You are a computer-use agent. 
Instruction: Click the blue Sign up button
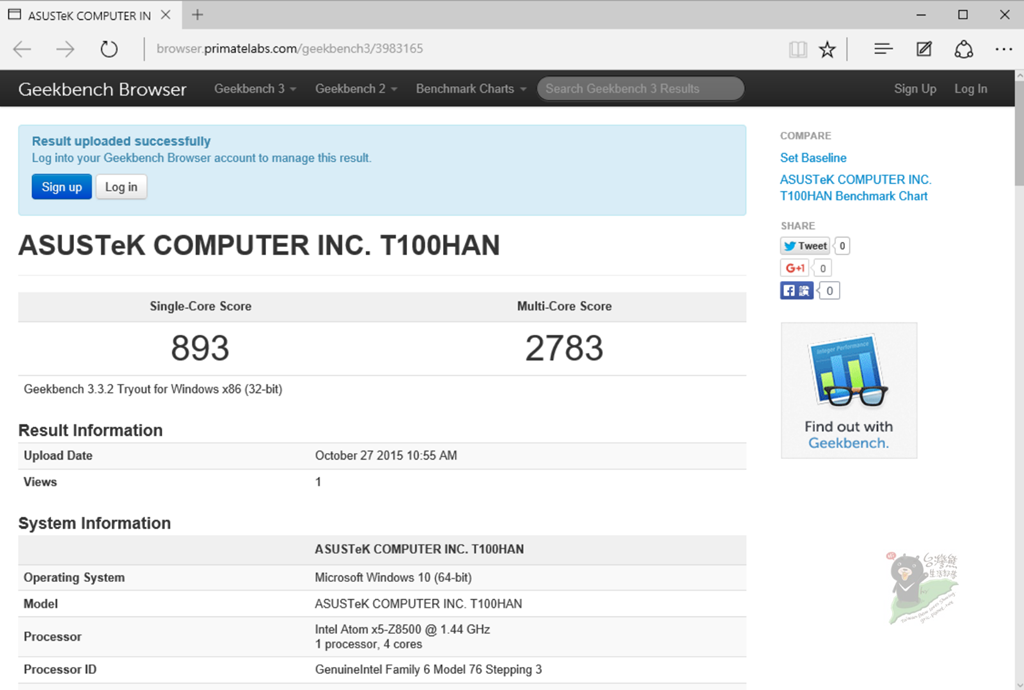61,187
